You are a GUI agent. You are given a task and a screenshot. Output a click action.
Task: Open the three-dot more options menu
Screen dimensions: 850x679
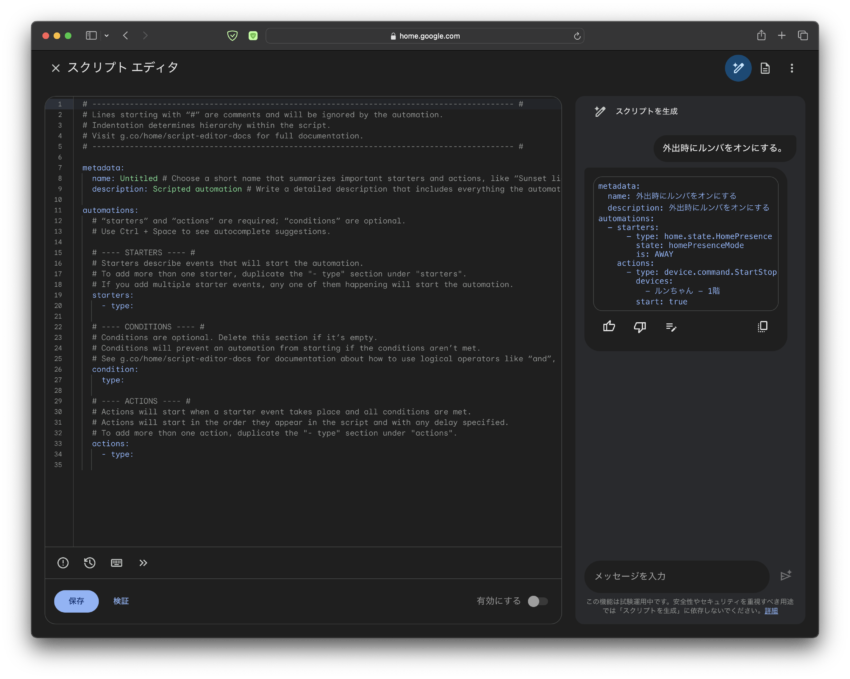click(792, 68)
